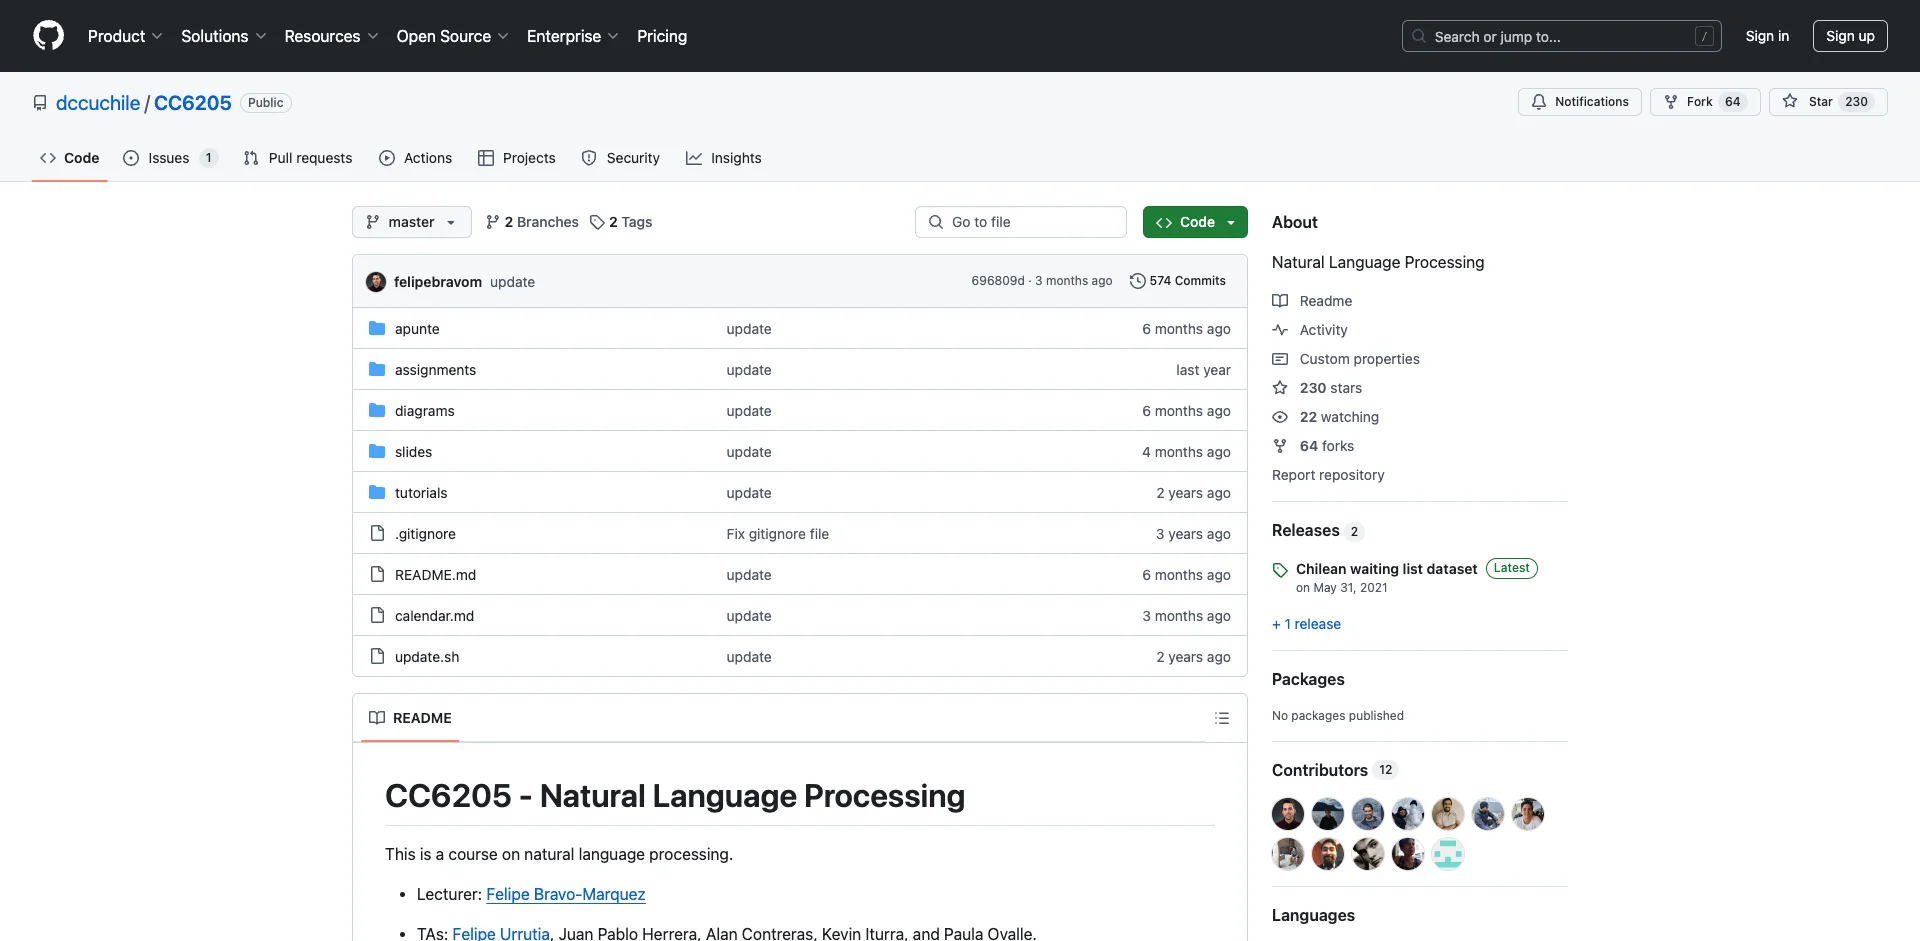The image size is (1920, 941).
Task: Click the Sign in link
Action: (1767, 36)
